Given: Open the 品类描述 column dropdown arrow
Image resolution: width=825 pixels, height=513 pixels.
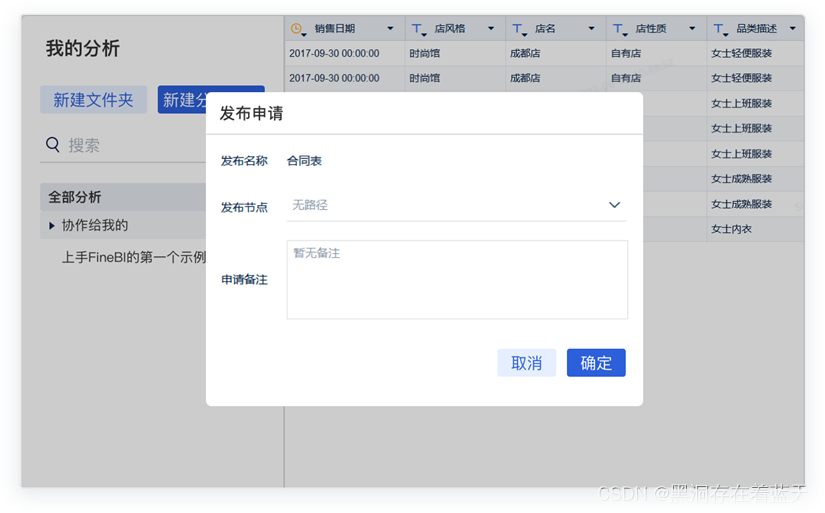Looking at the screenshot, I should point(792,28).
